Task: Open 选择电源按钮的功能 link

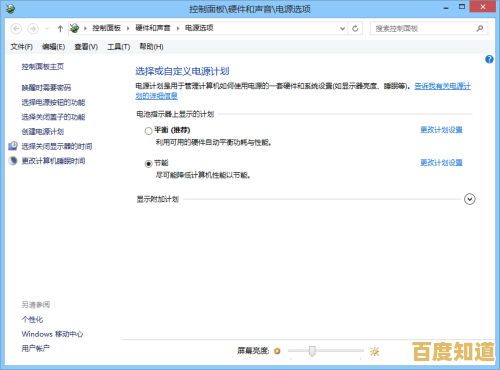Action: [x=53, y=102]
